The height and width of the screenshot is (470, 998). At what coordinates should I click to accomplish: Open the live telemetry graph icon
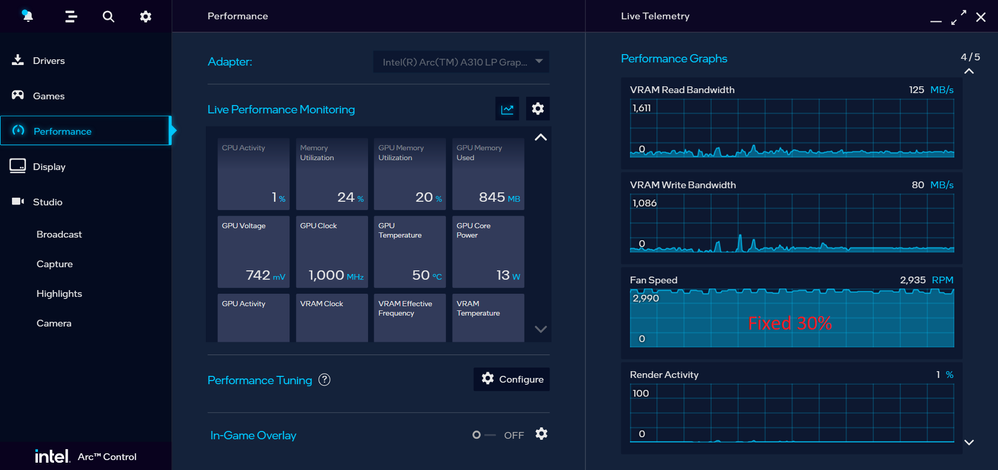507,109
